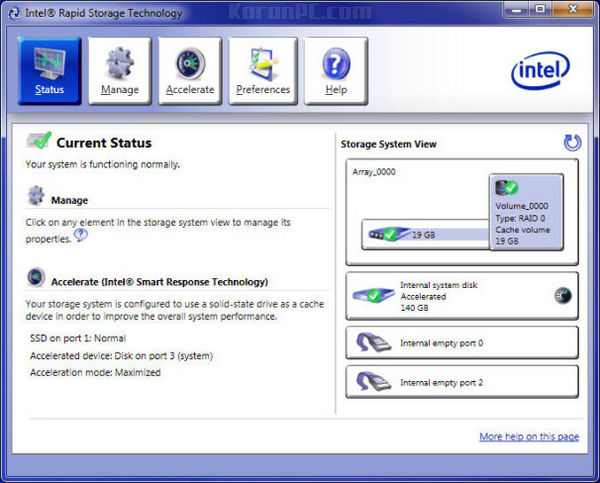This screenshot has width=600, height=483.
Task: Click 'SSD on port 1: Normal' text
Action: [x=78, y=338]
